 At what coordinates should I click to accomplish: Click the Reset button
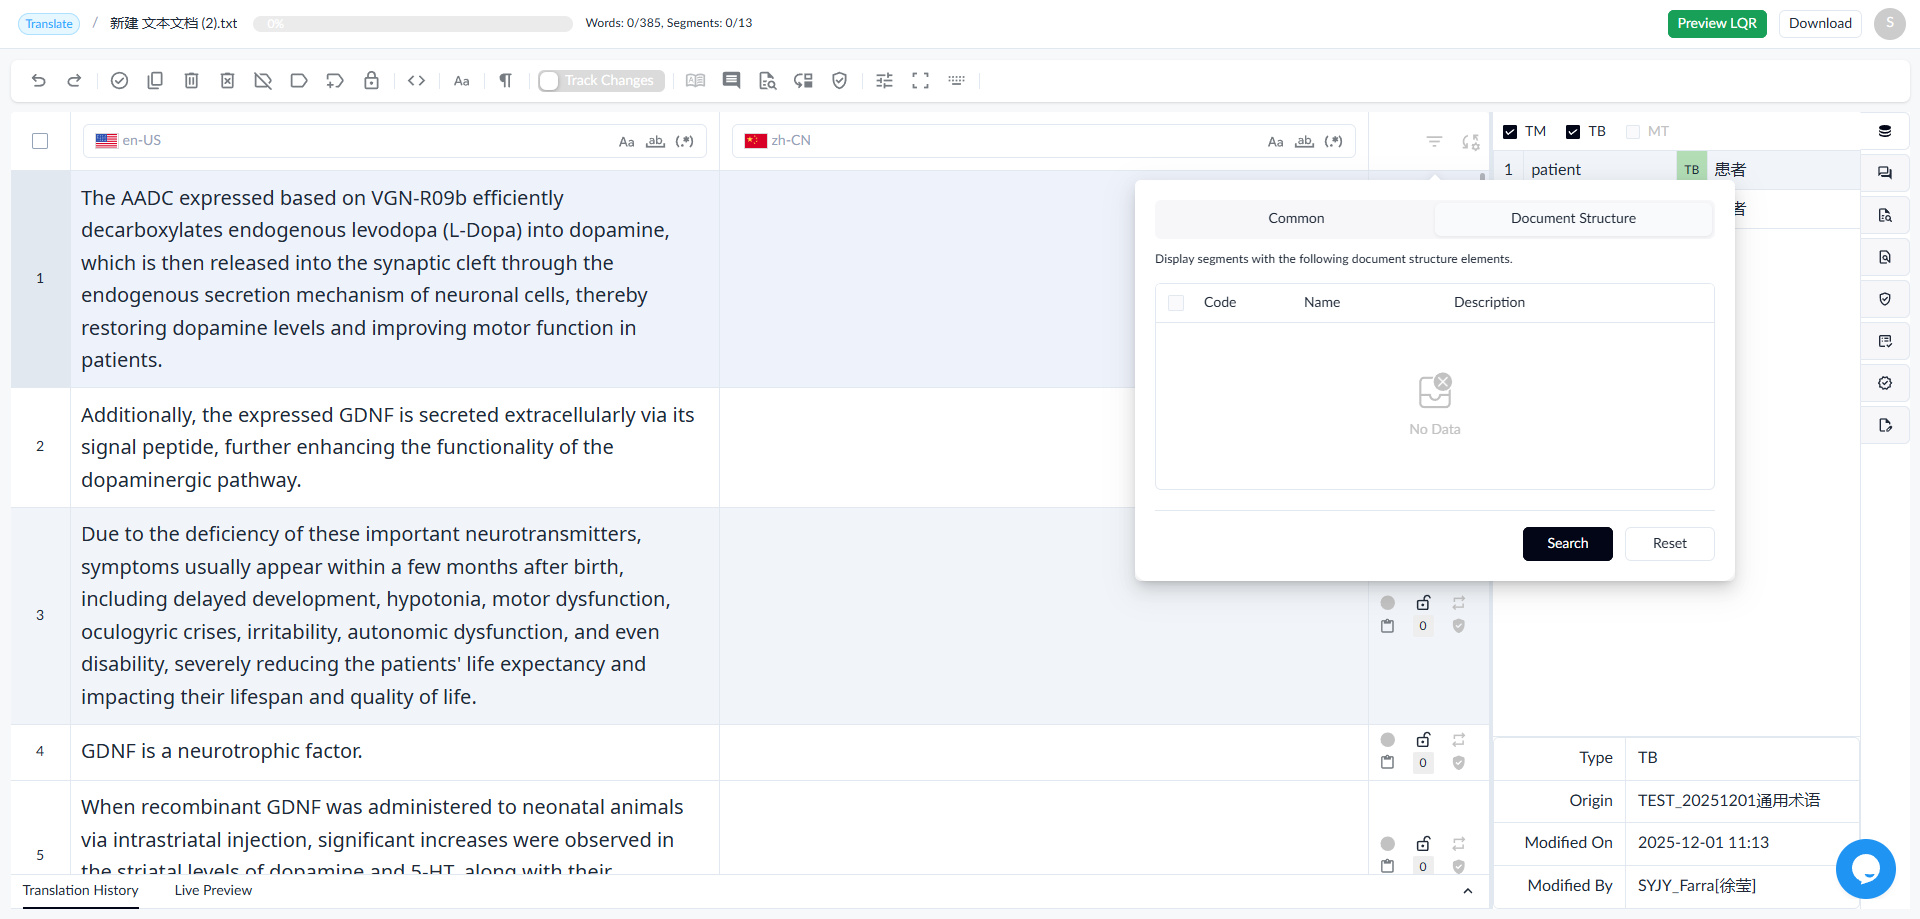[x=1670, y=544]
